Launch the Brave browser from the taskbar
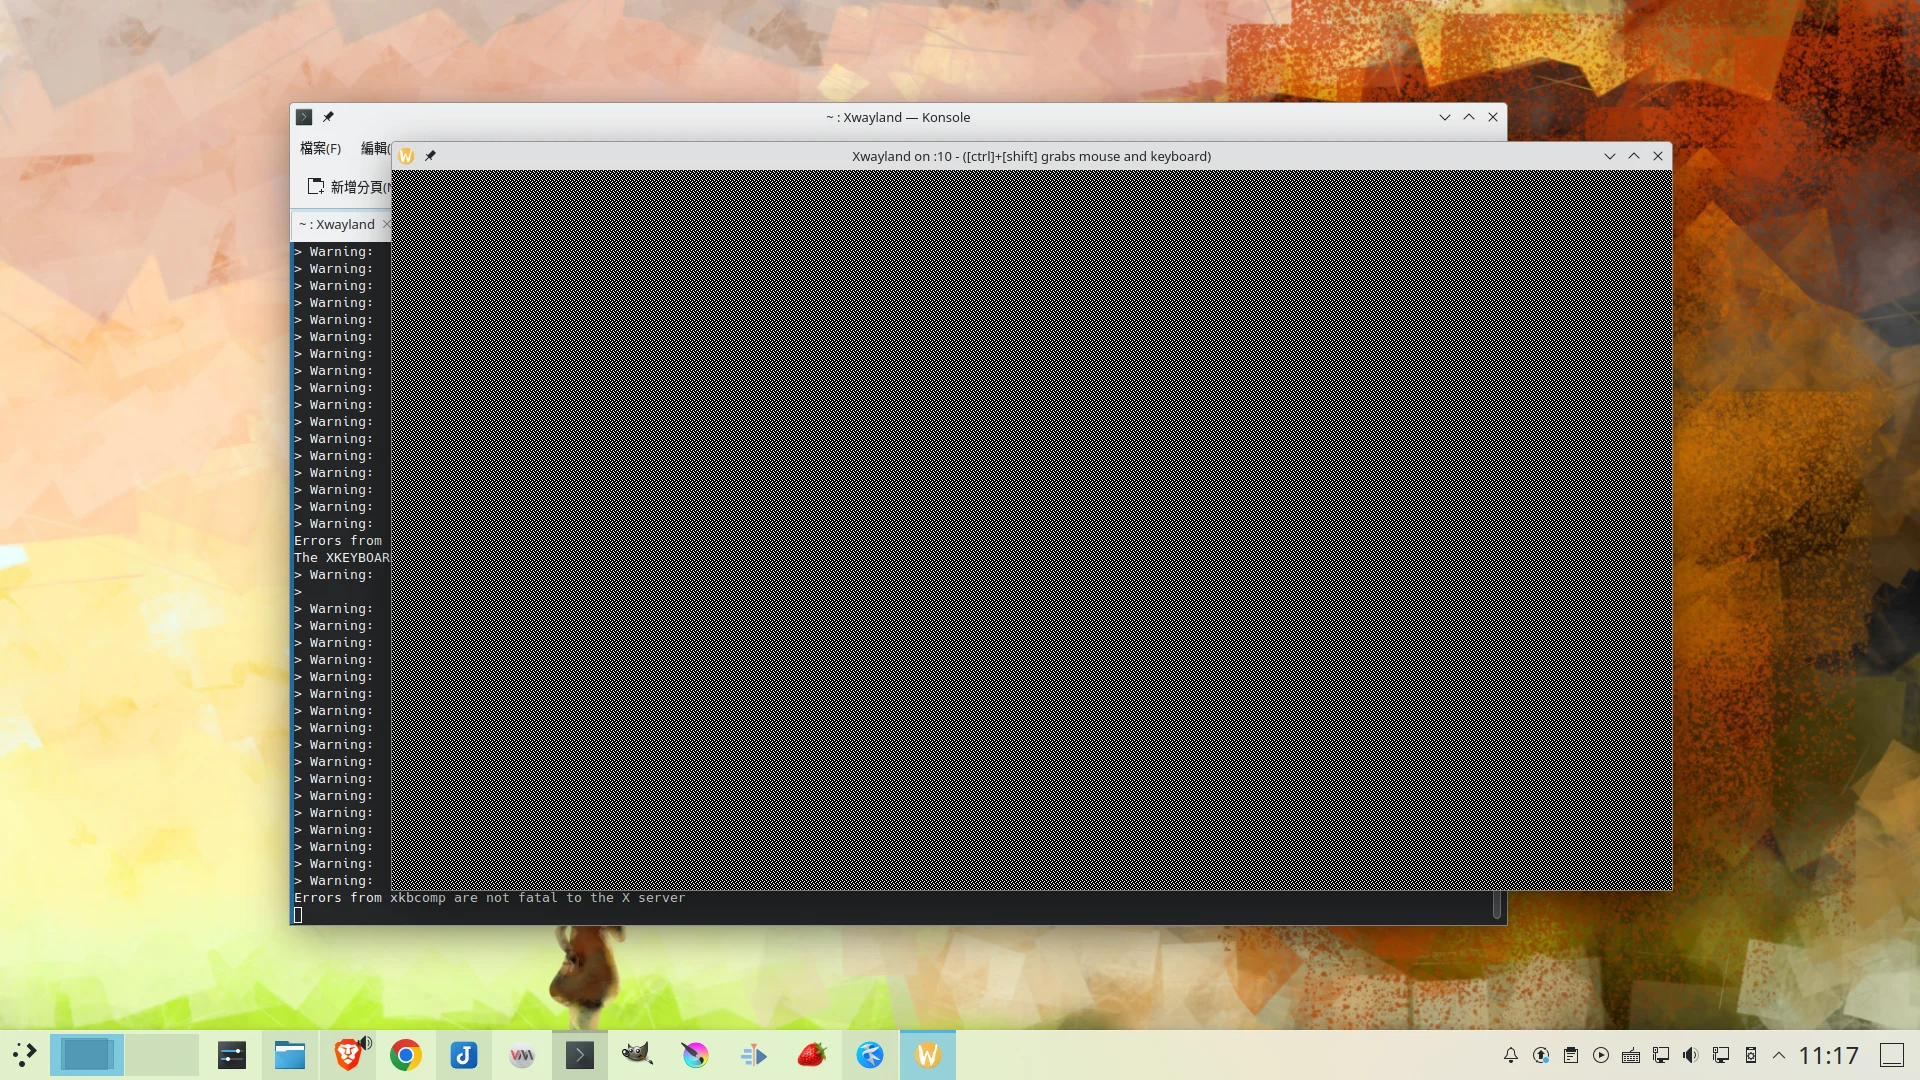 click(347, 1055)
